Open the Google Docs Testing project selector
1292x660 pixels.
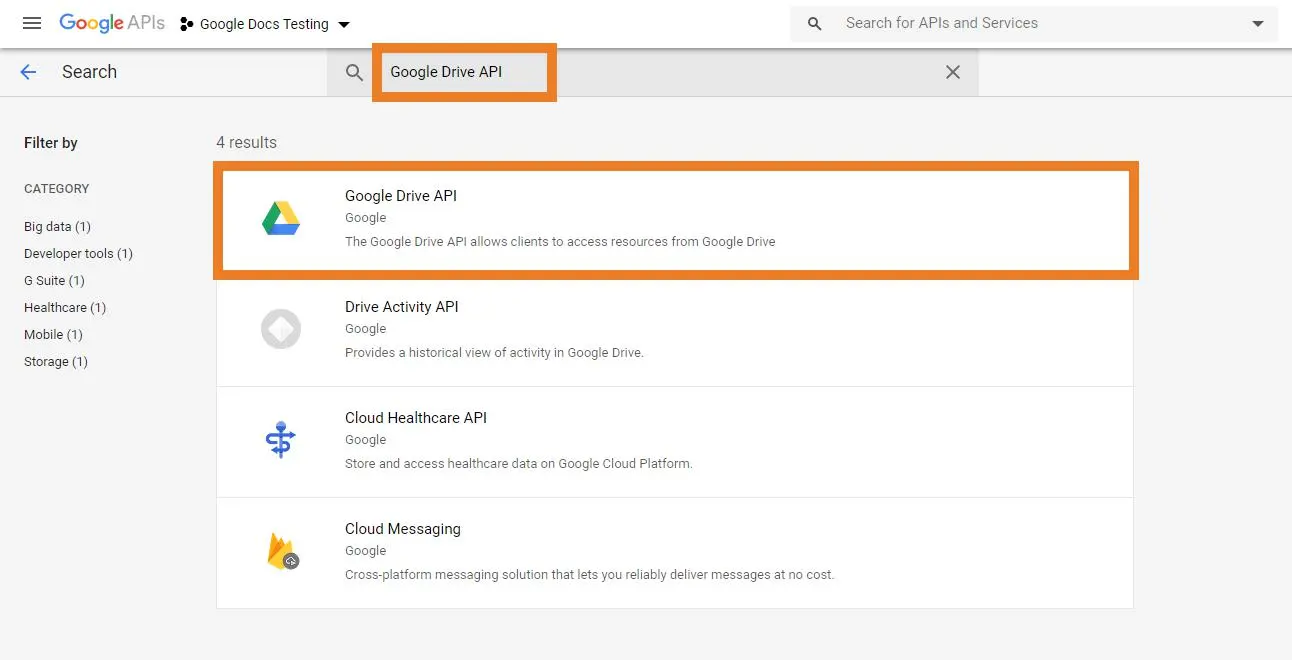pyautogui.click(x=265, y=24)
